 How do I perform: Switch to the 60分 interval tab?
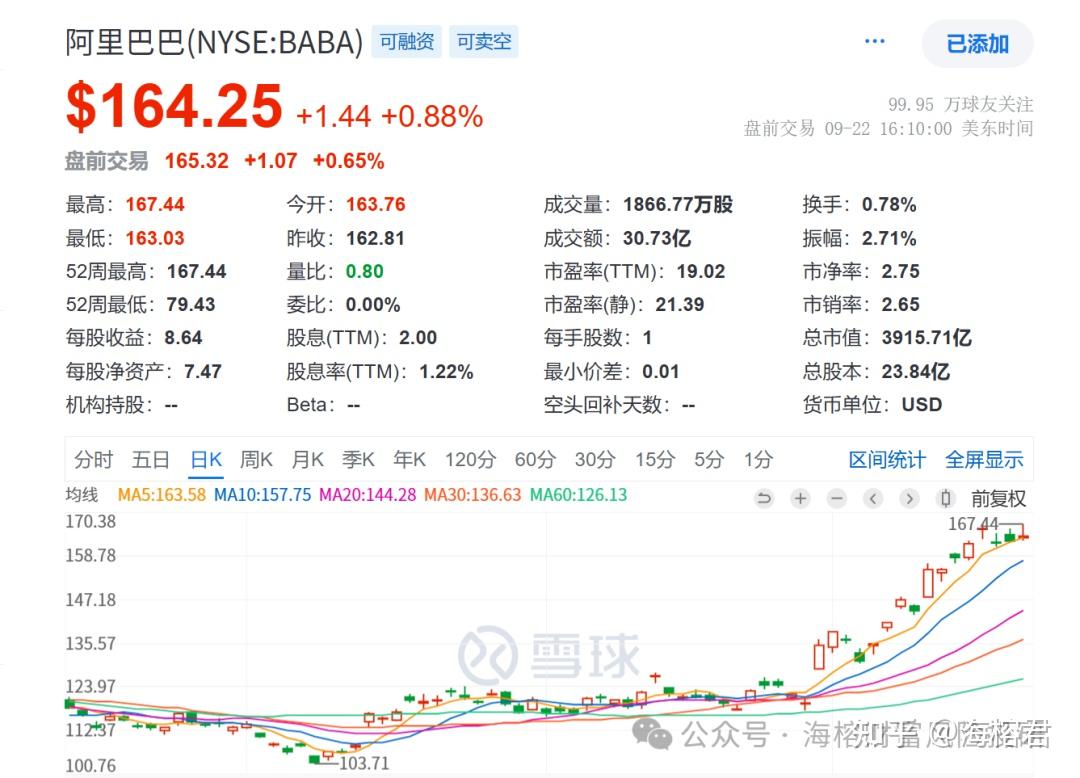pyautogui.click(x=535, y=459)
